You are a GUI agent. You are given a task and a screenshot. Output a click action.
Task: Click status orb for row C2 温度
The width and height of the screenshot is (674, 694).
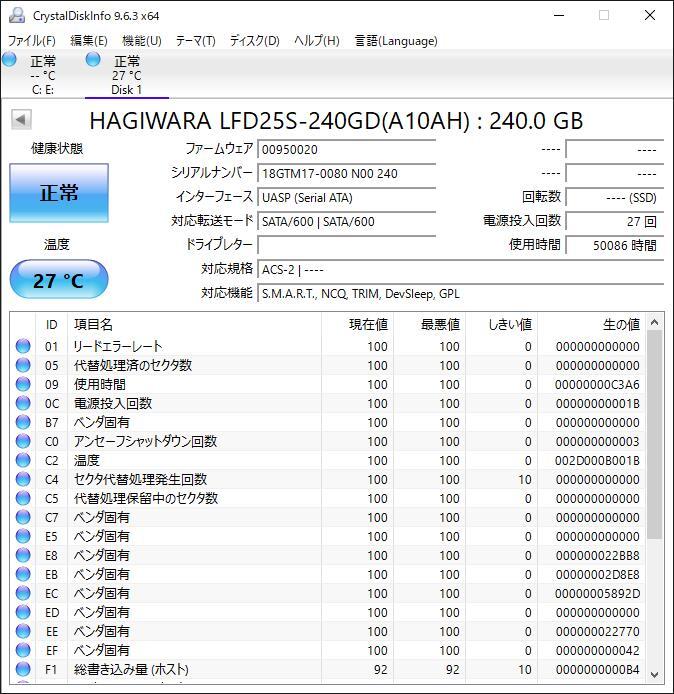[x=23, y=460]
